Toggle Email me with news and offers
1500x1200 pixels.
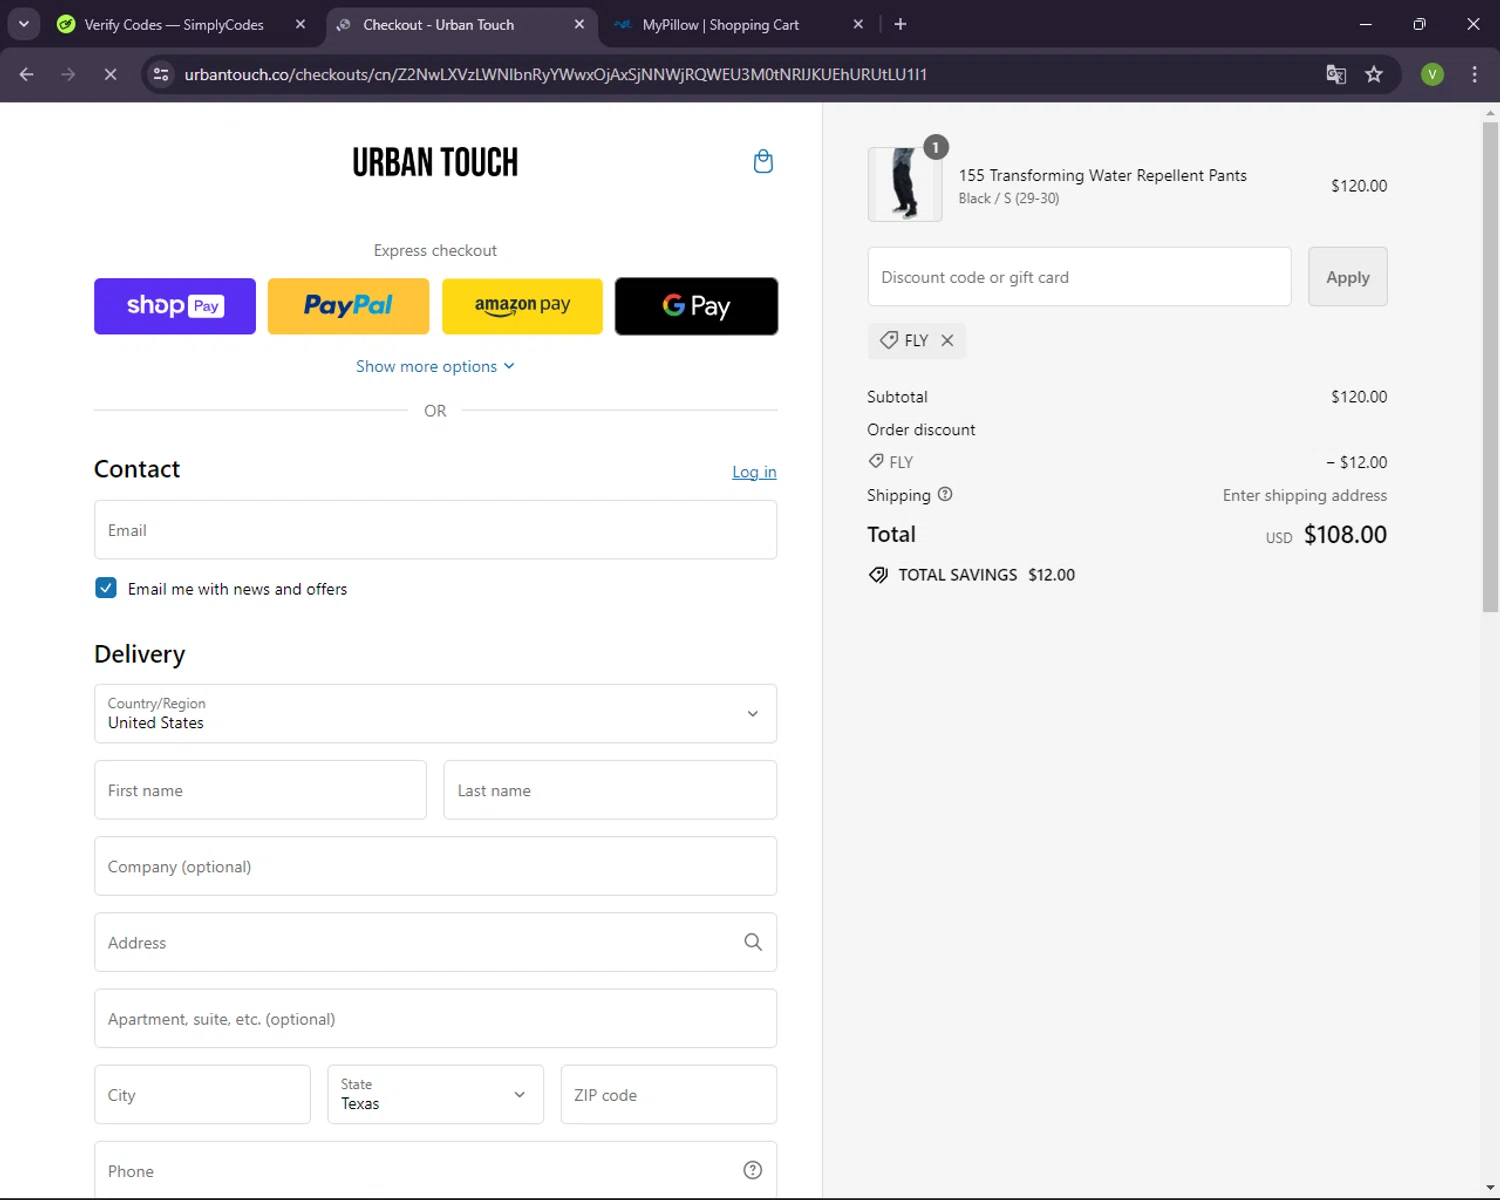pyautogui.click(x=106, y=588)
